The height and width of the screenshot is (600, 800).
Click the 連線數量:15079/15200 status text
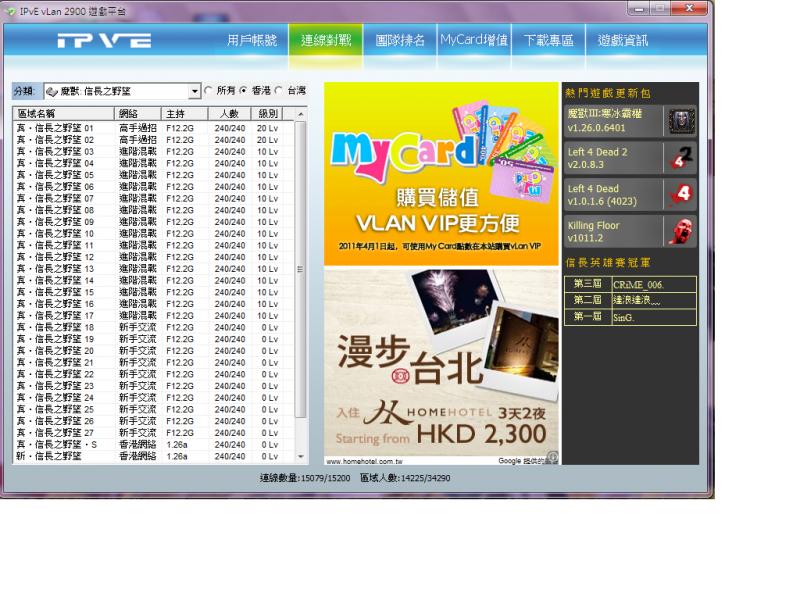point(305,478)
